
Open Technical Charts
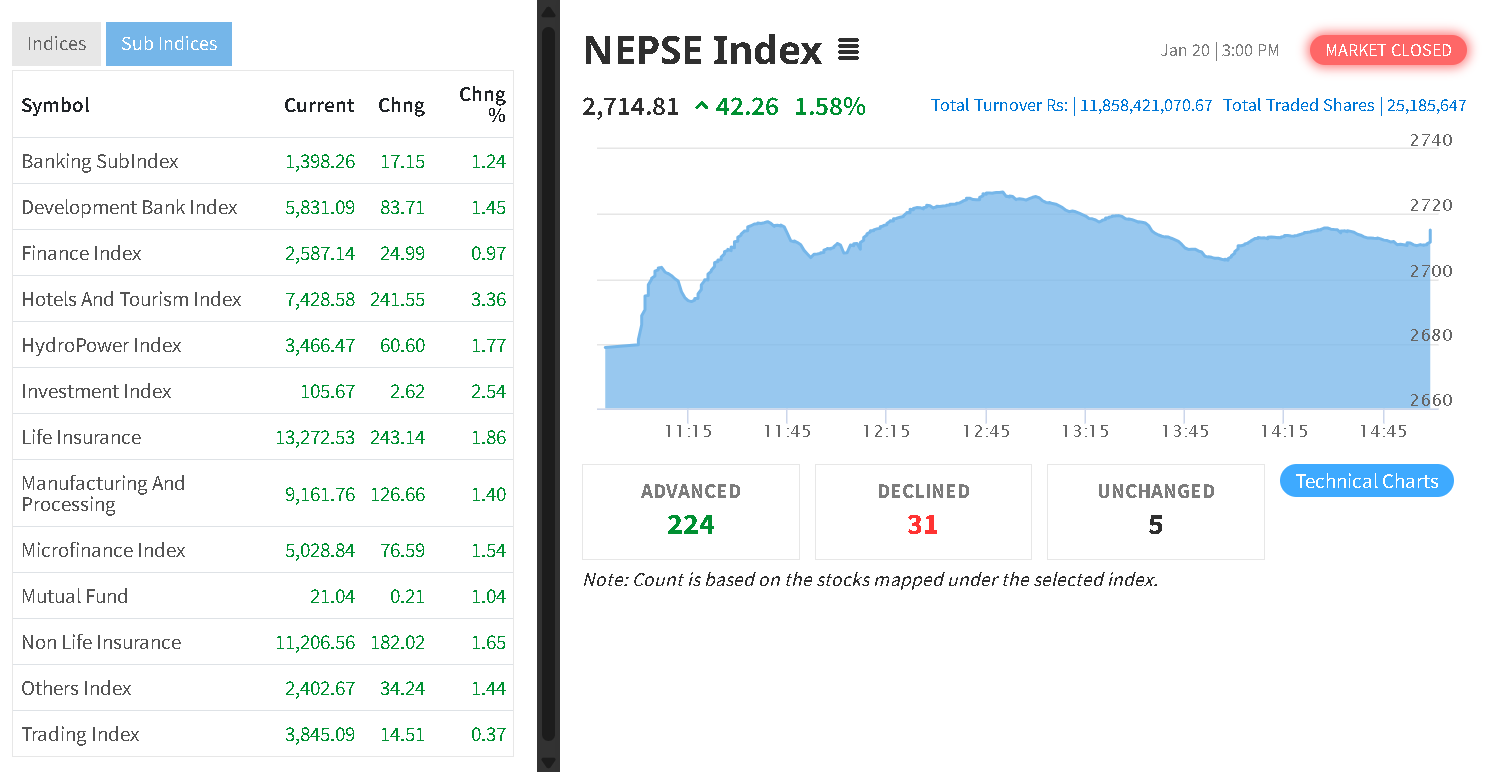pyautogui.click(x=1366, y=481)
